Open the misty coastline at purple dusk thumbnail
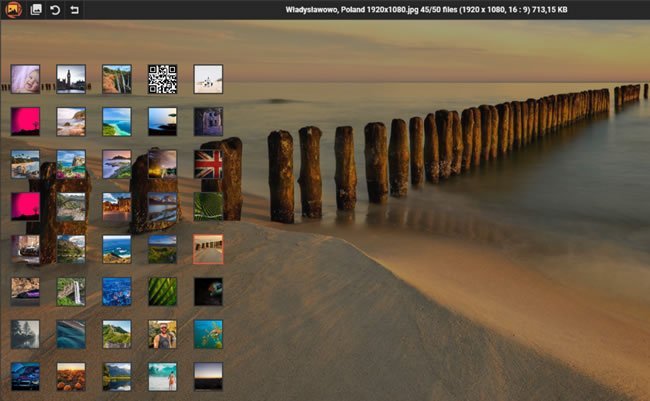Viewport: 650px width, 401px height. coord(117,164)
